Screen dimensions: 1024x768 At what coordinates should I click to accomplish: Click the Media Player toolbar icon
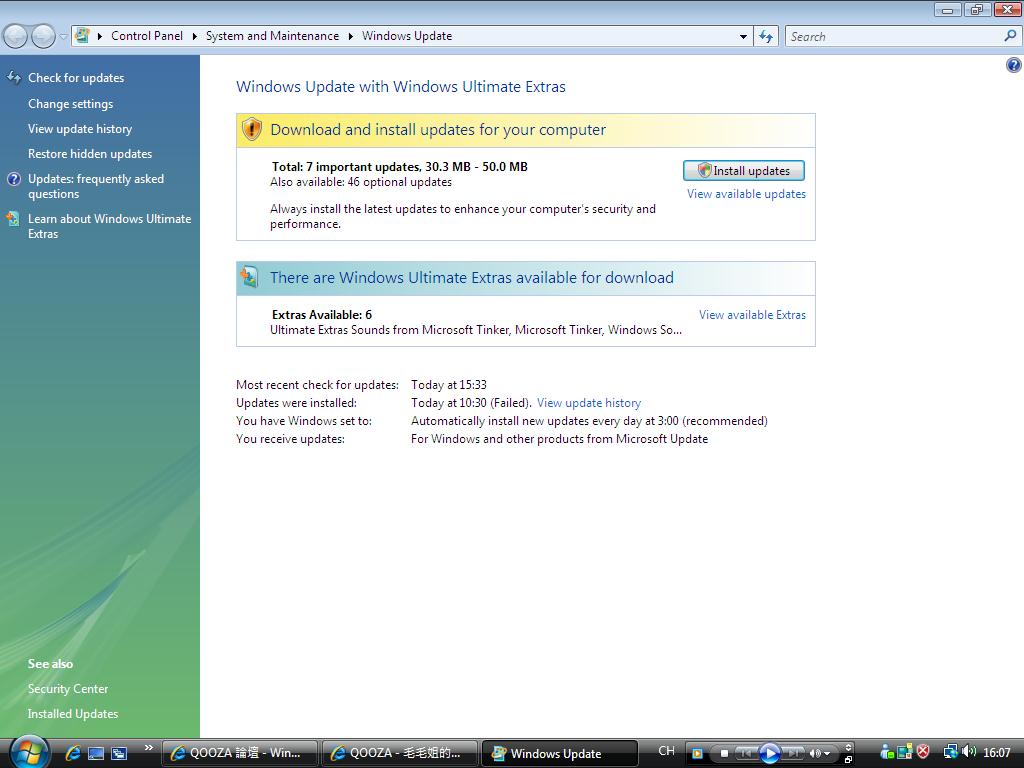[697, 753]
